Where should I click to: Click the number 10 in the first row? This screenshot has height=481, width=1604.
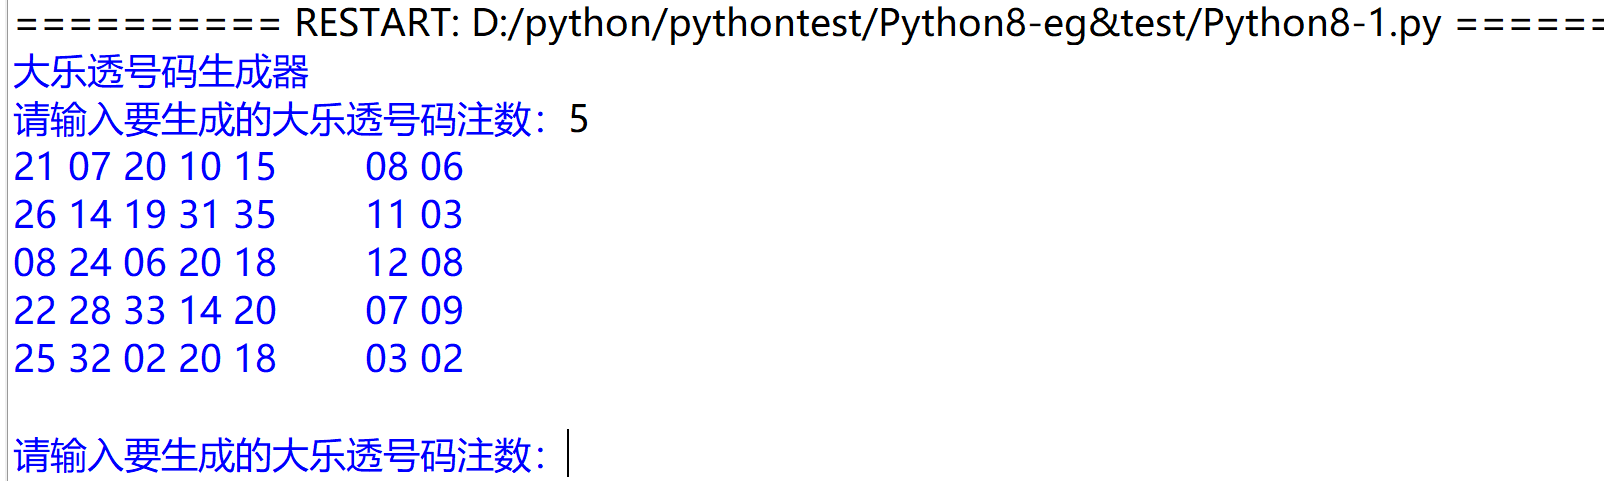[x=200, y=167]
